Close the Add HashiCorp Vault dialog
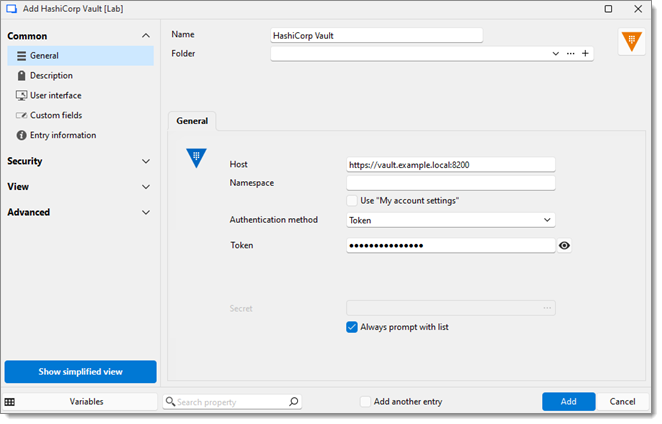 click(x=638, y=9)
